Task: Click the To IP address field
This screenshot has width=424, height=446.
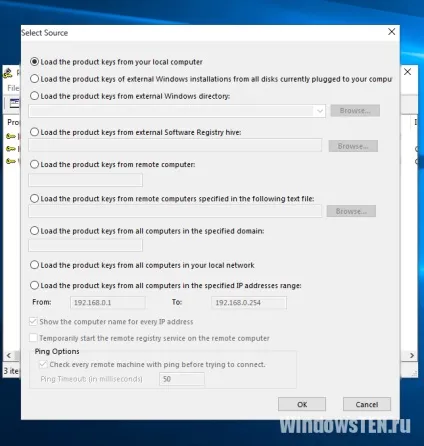Action: (249, 303)
